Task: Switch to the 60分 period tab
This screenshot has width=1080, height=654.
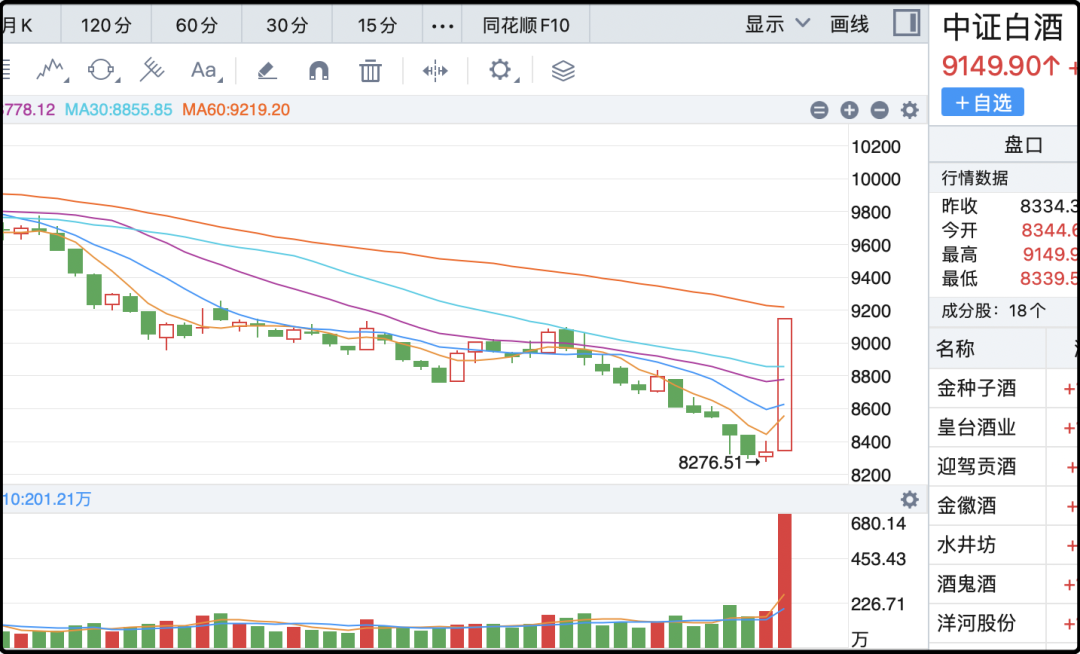Action: [x=196, y=25]
